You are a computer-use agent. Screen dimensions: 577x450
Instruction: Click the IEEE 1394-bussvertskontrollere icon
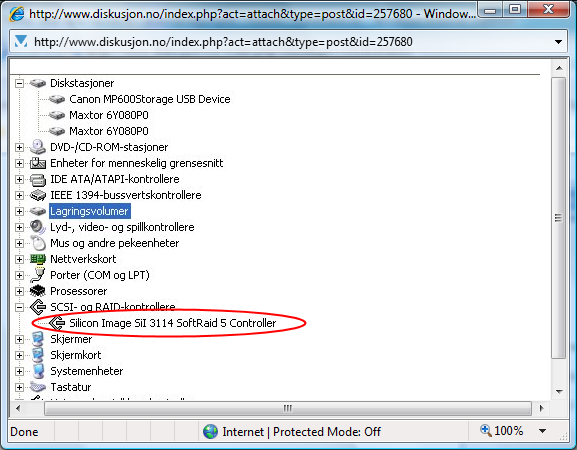click(38, 195)
